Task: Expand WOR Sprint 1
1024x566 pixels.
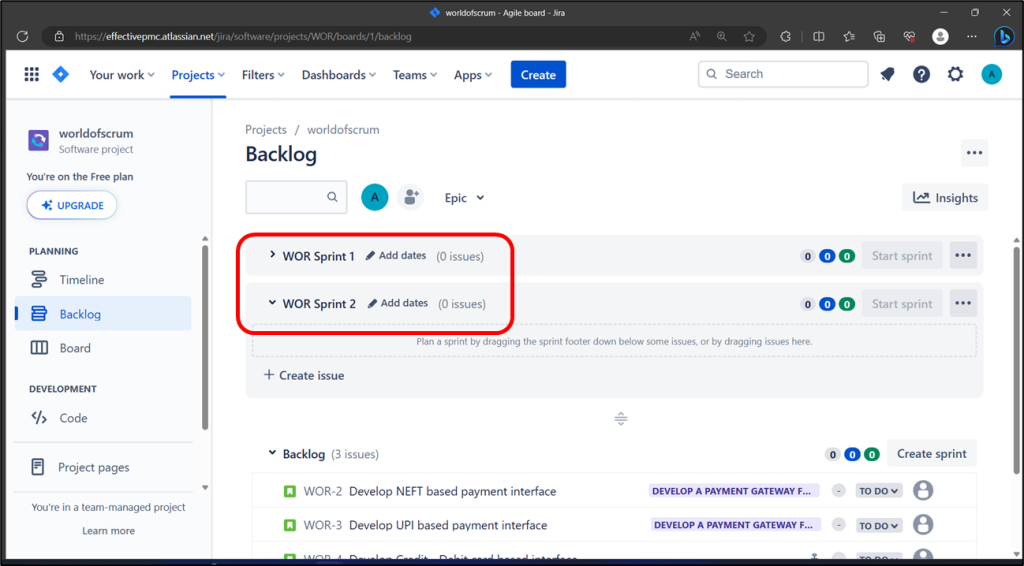Action: coord(272,255)
